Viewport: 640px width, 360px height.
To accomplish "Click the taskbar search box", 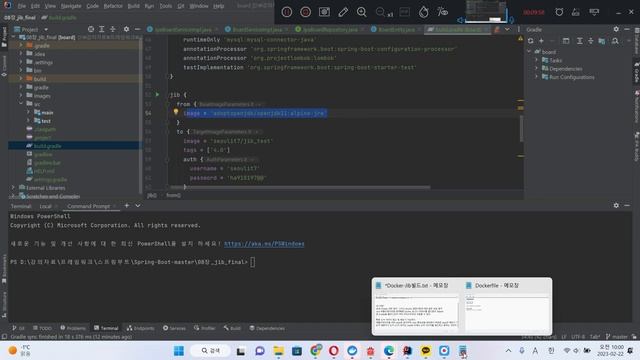I will click(211, 351).
